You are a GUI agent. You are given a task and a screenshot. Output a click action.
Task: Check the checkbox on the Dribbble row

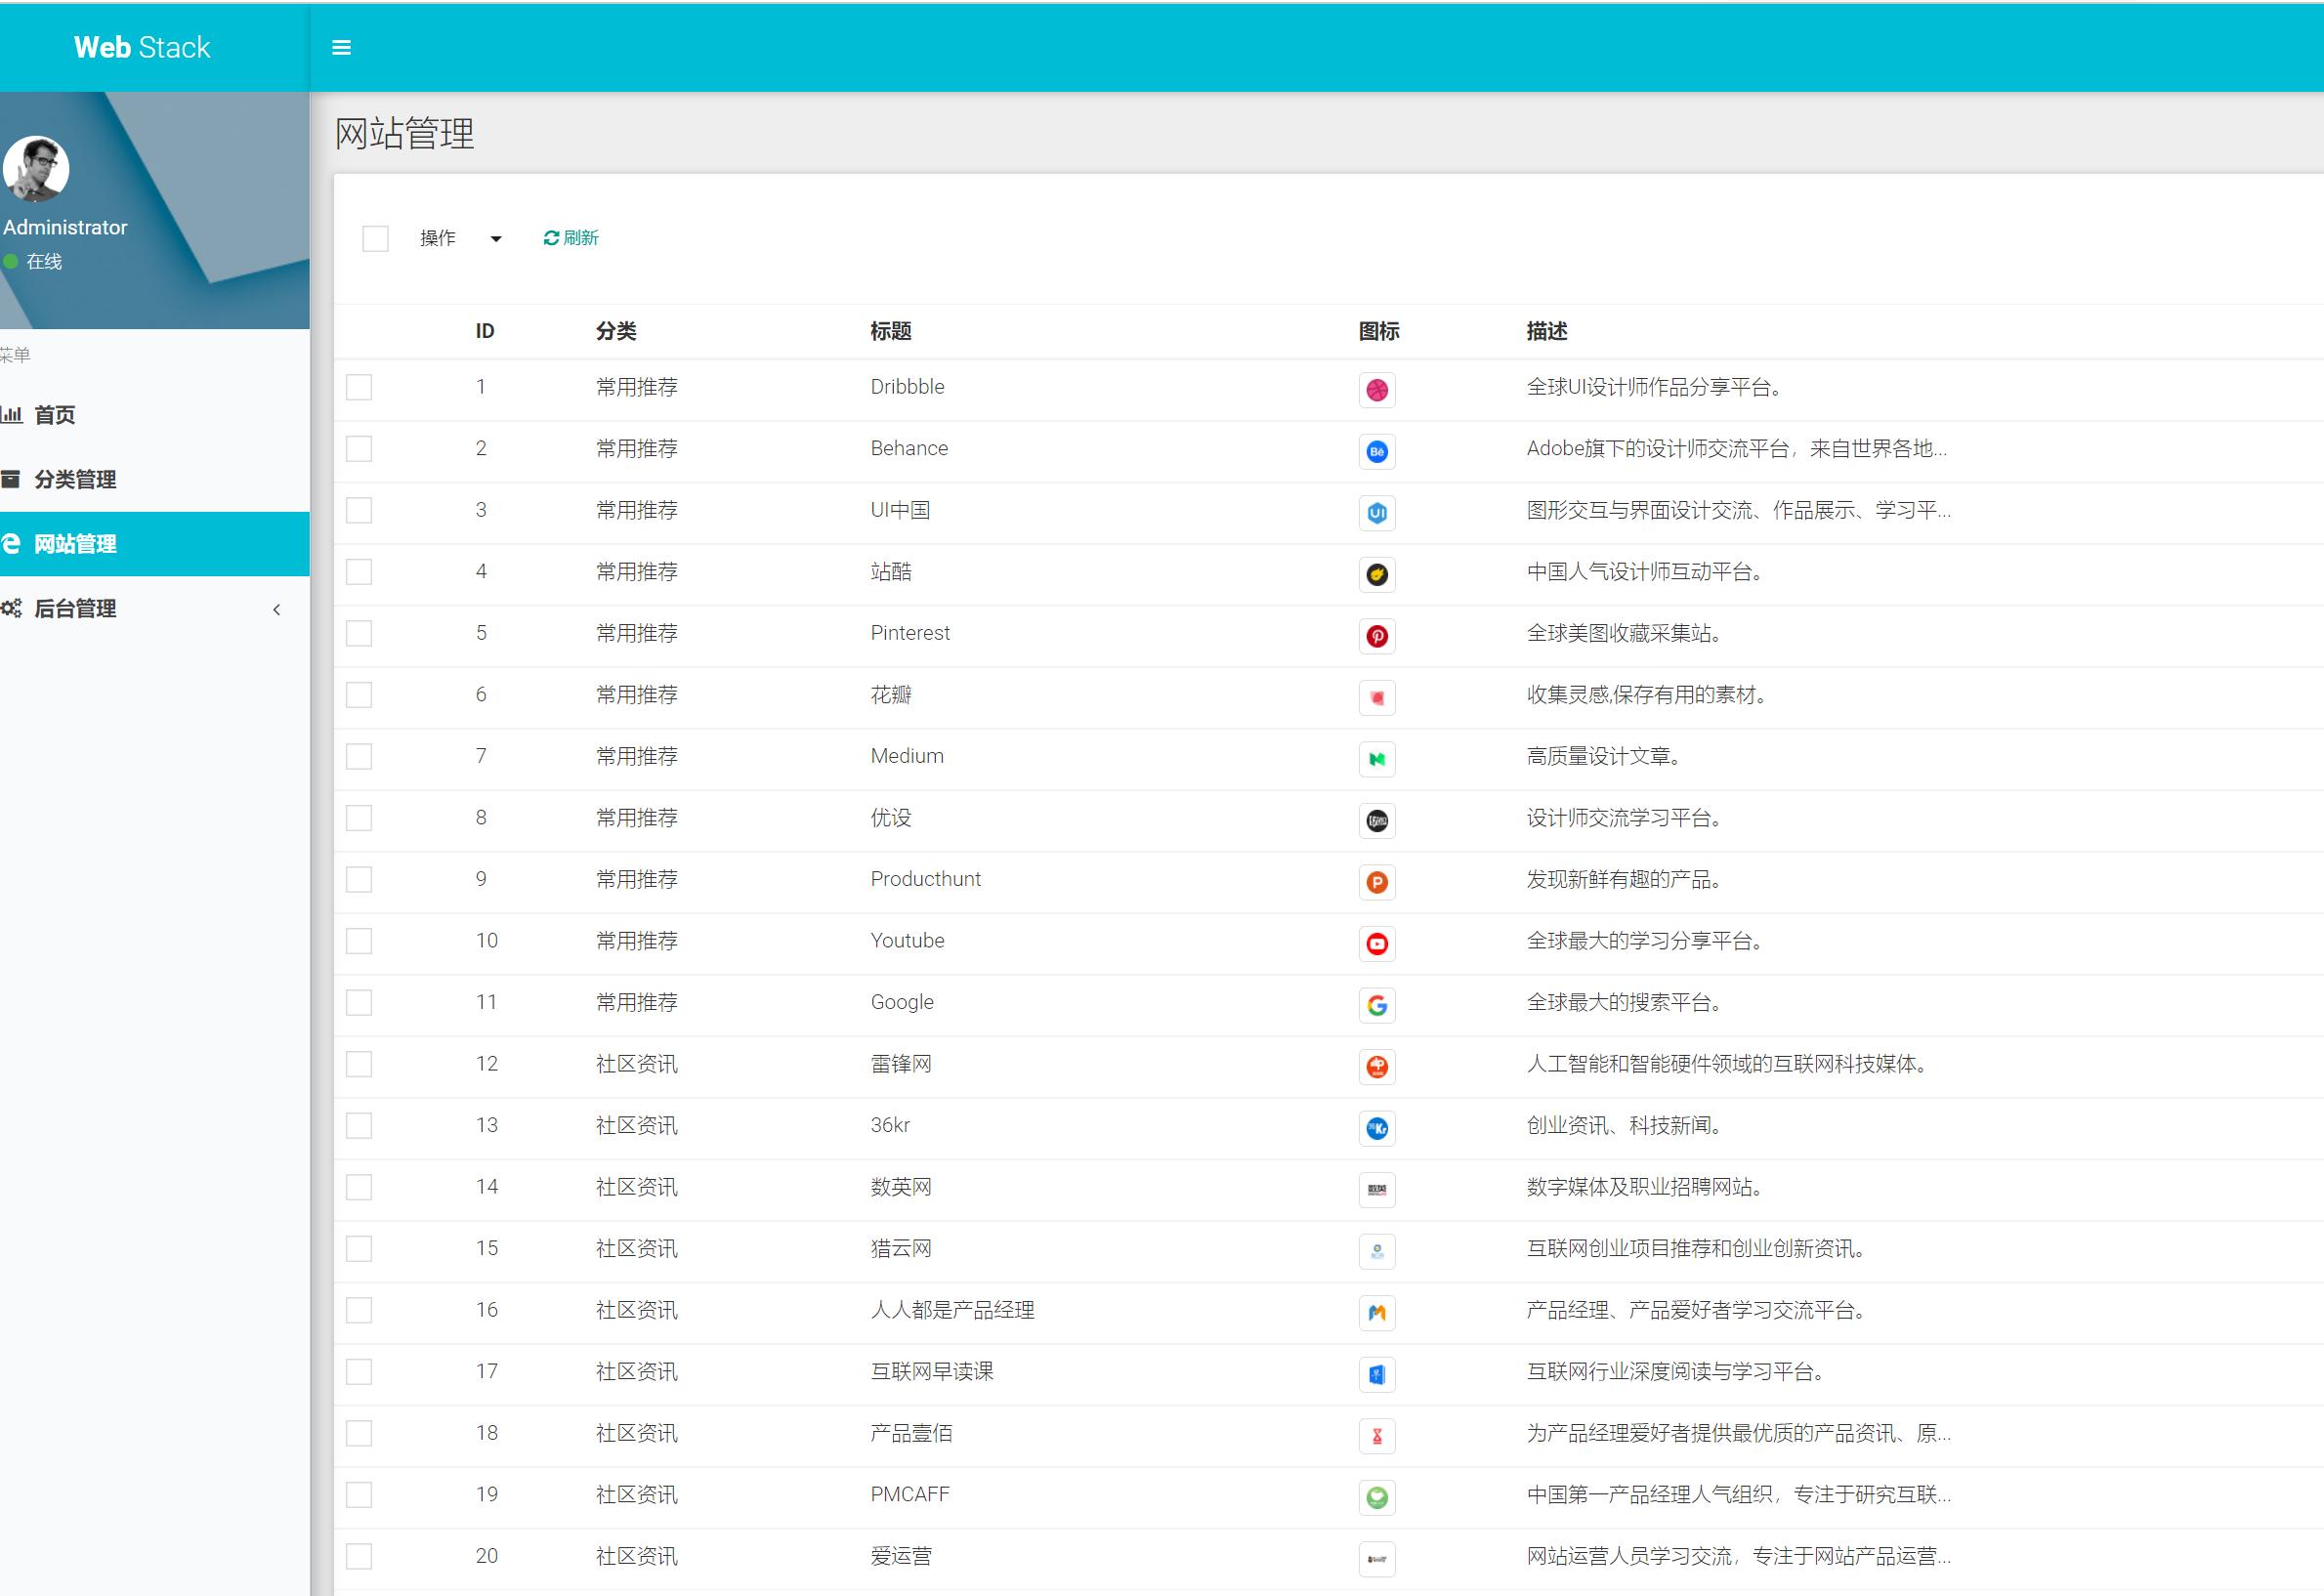(359, 387)
